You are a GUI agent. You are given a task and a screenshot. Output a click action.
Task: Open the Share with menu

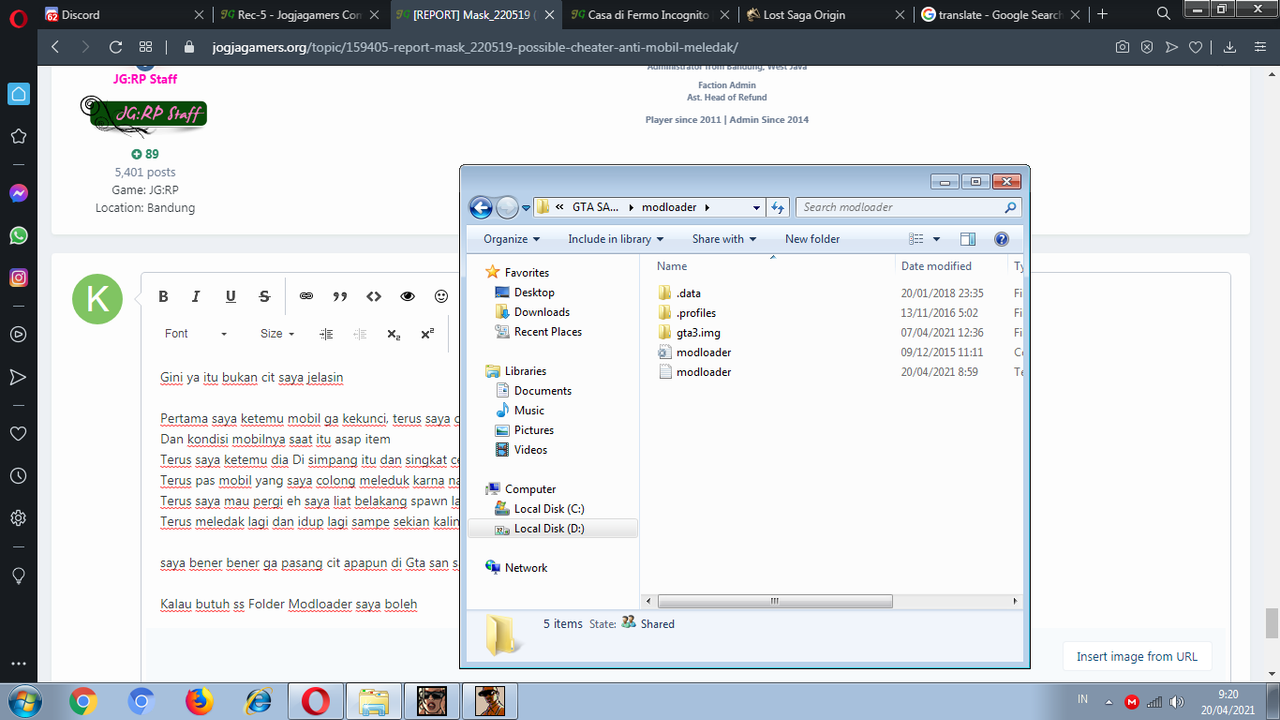724,239
